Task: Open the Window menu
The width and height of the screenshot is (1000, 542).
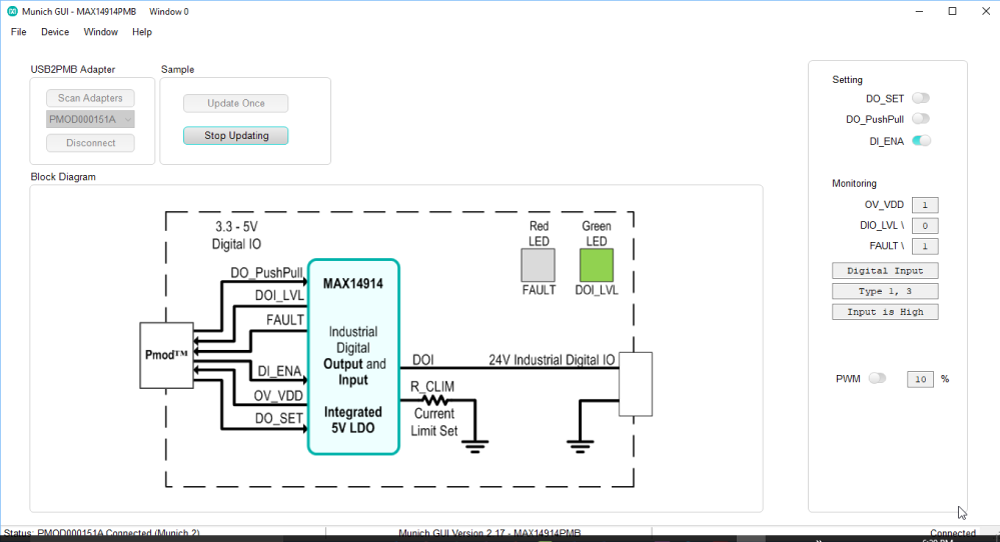Action: pos(101,32)
